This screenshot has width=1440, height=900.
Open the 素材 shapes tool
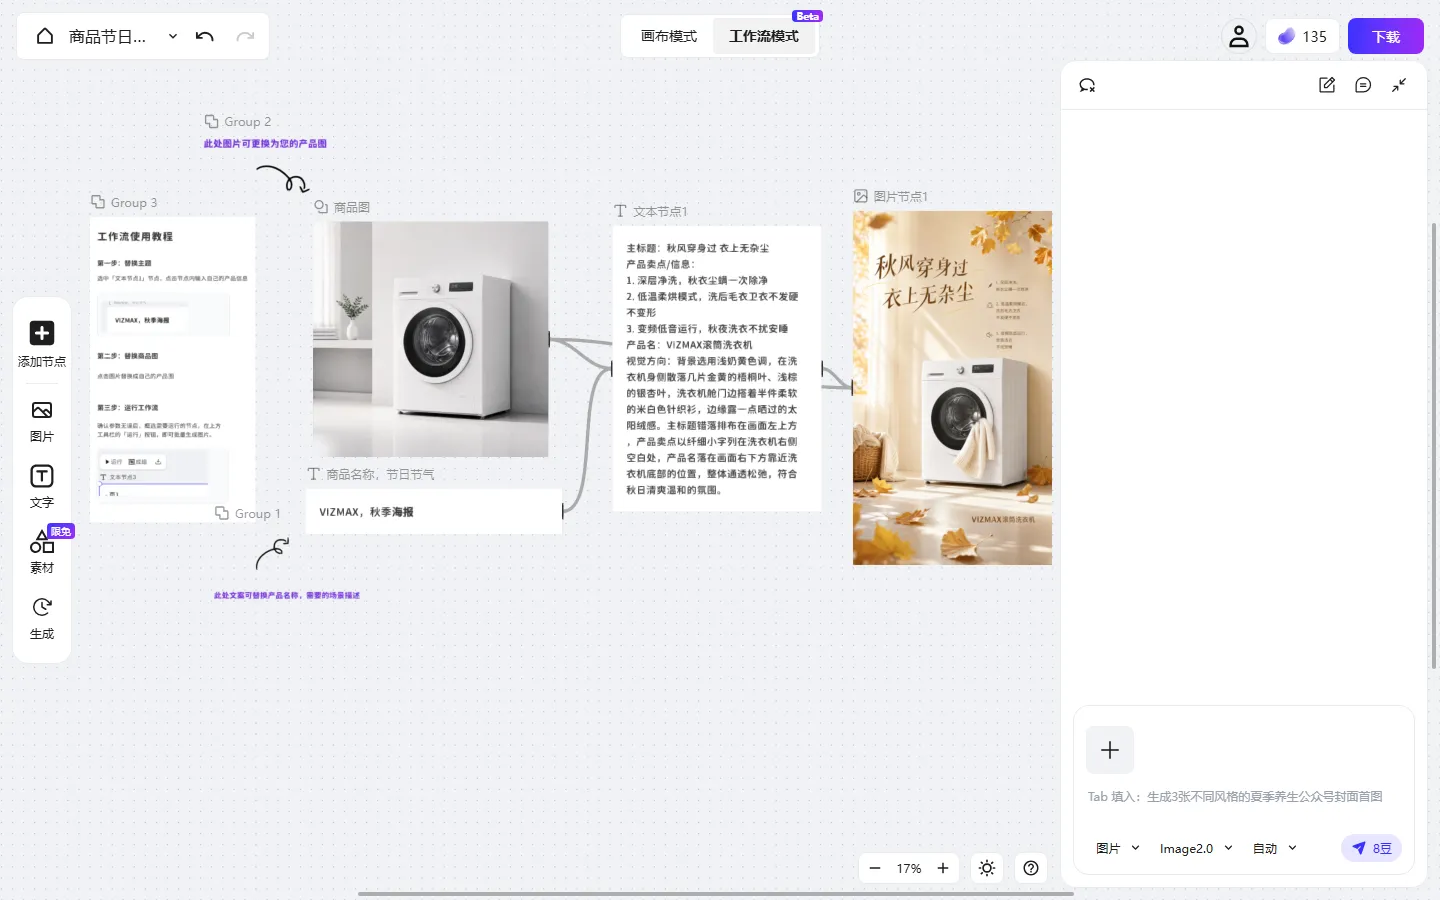point(42,552)
